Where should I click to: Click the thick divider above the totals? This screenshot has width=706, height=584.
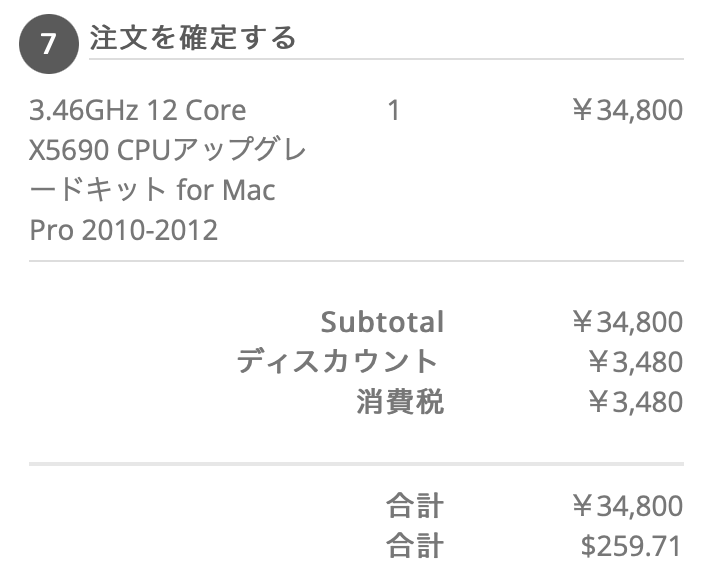(x=356, y=464)
